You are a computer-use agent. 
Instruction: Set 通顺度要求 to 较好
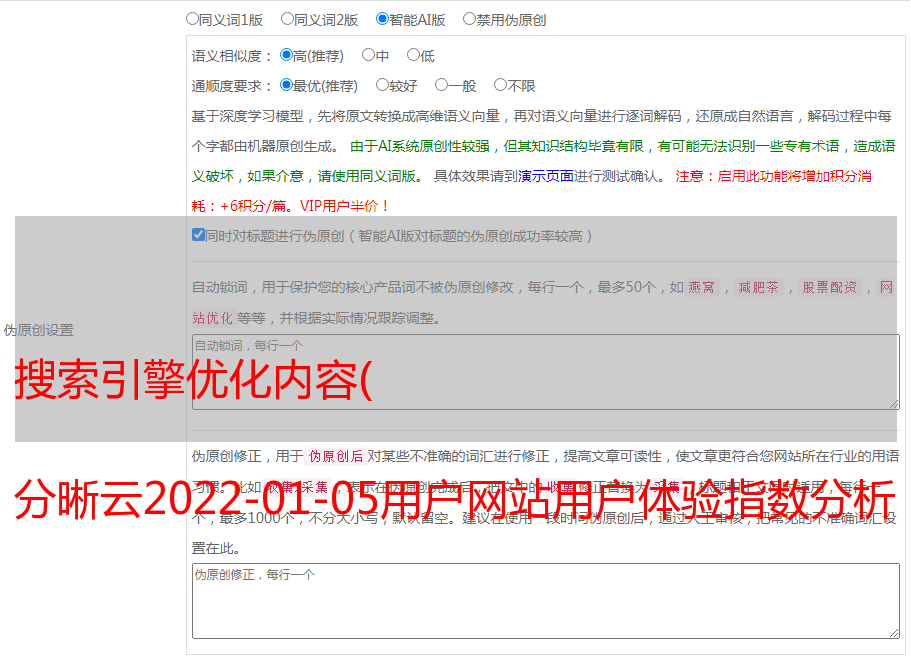coord(382,85)
